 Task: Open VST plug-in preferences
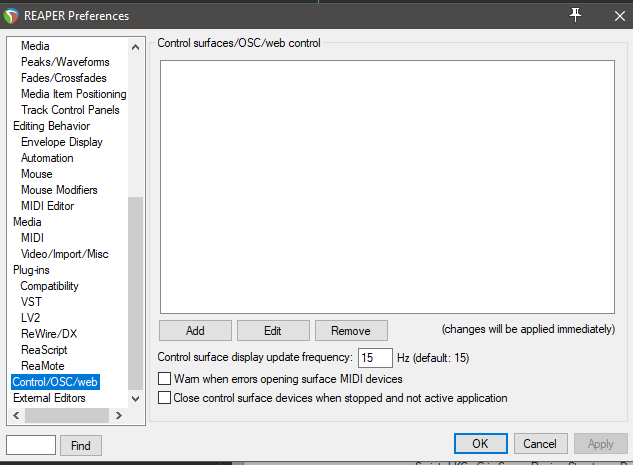pos(31,302)
